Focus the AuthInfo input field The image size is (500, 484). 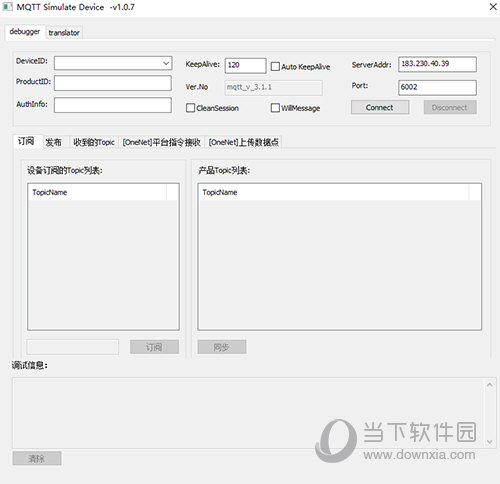113,105
